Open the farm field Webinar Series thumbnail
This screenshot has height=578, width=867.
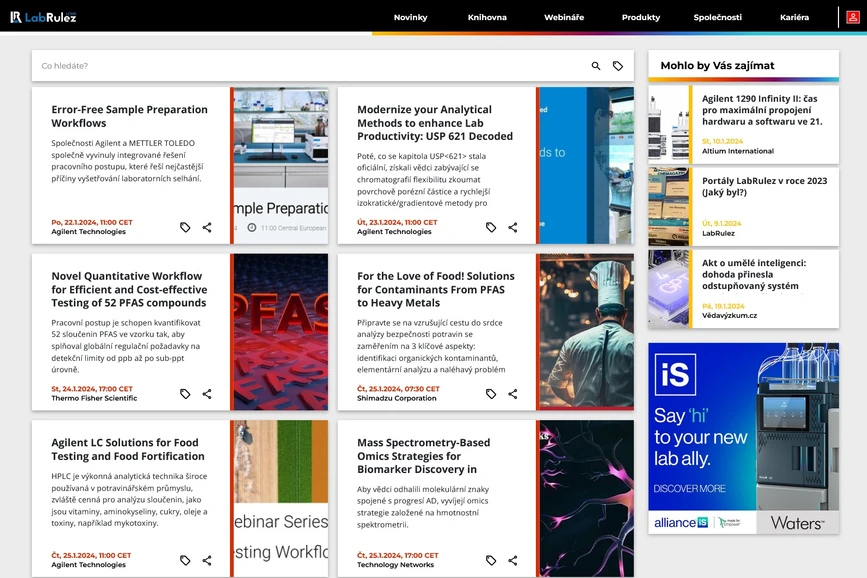[281, 498]
